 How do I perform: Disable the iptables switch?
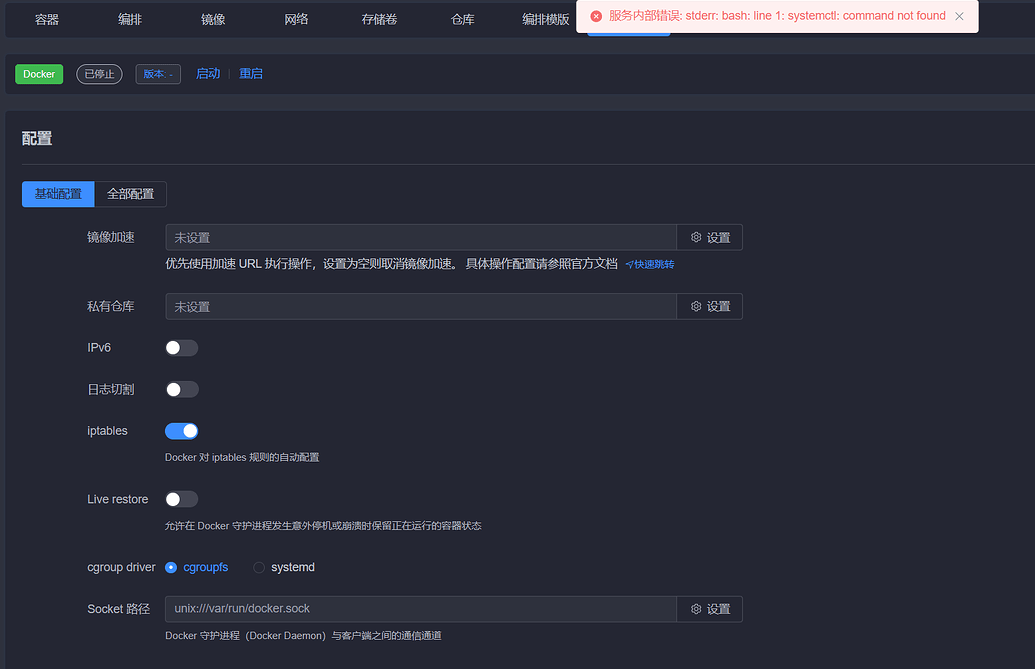point(182,431)
